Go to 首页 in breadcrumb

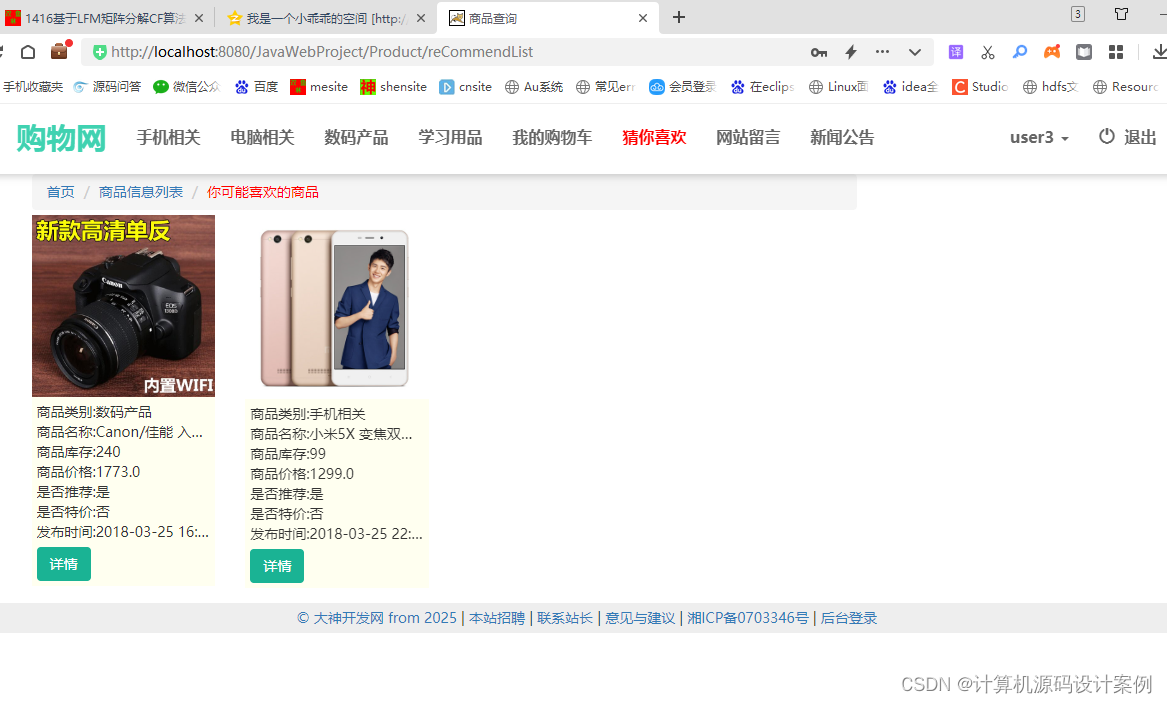coord(60,192)
